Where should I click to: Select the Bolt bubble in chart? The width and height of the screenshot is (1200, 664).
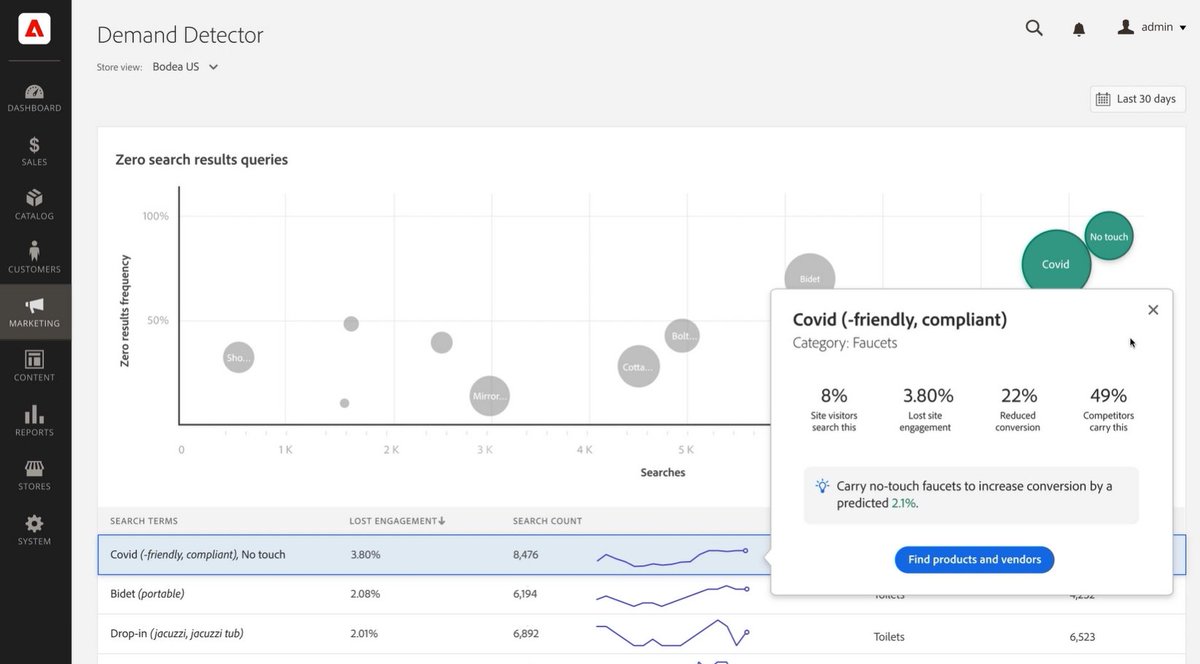pos(682,336)
